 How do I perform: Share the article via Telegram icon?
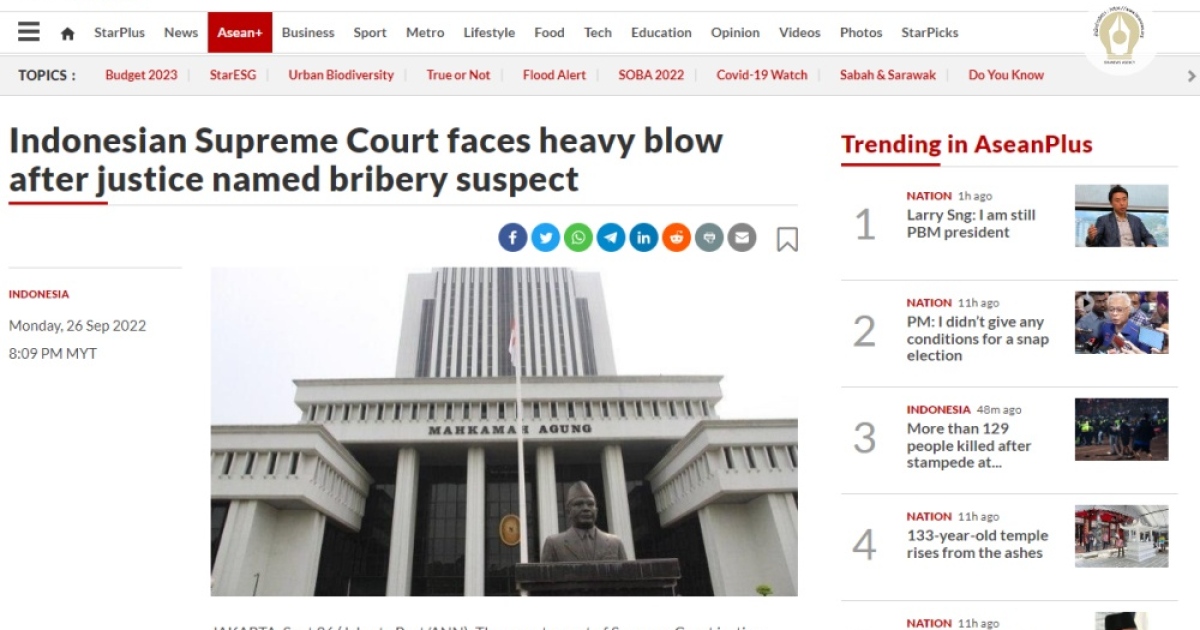click(x=611, y=237)
